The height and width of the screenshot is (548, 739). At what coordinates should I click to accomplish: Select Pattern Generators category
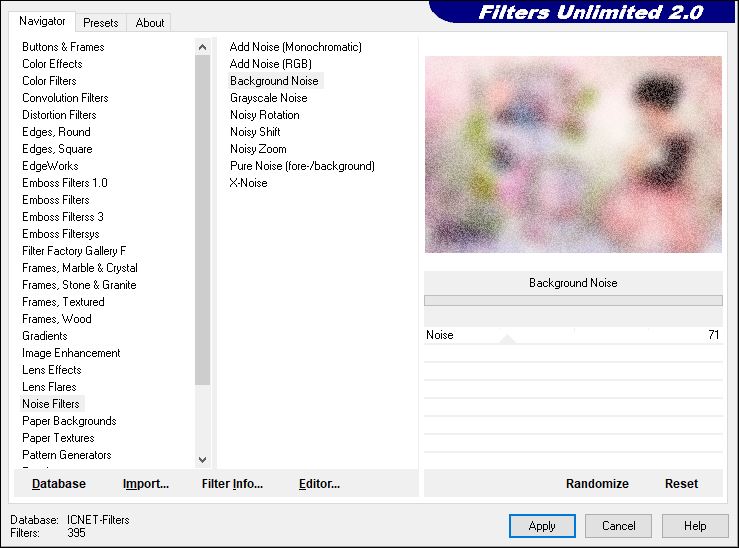pos(67,455)
